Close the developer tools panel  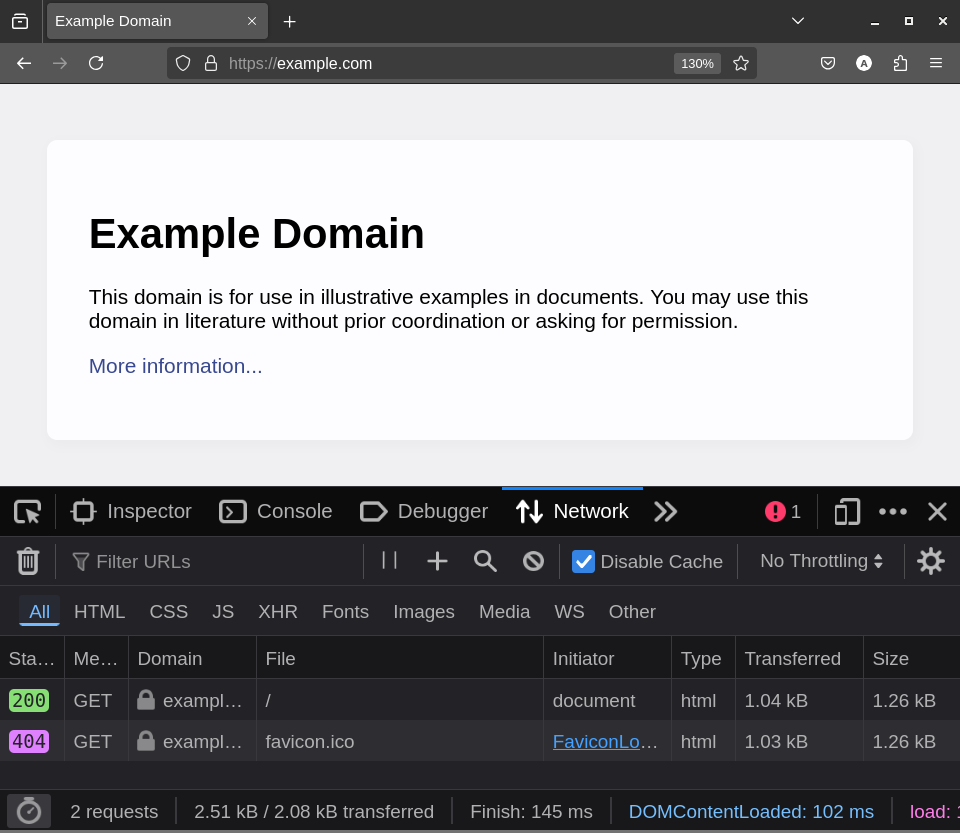(x=937, y=512)
